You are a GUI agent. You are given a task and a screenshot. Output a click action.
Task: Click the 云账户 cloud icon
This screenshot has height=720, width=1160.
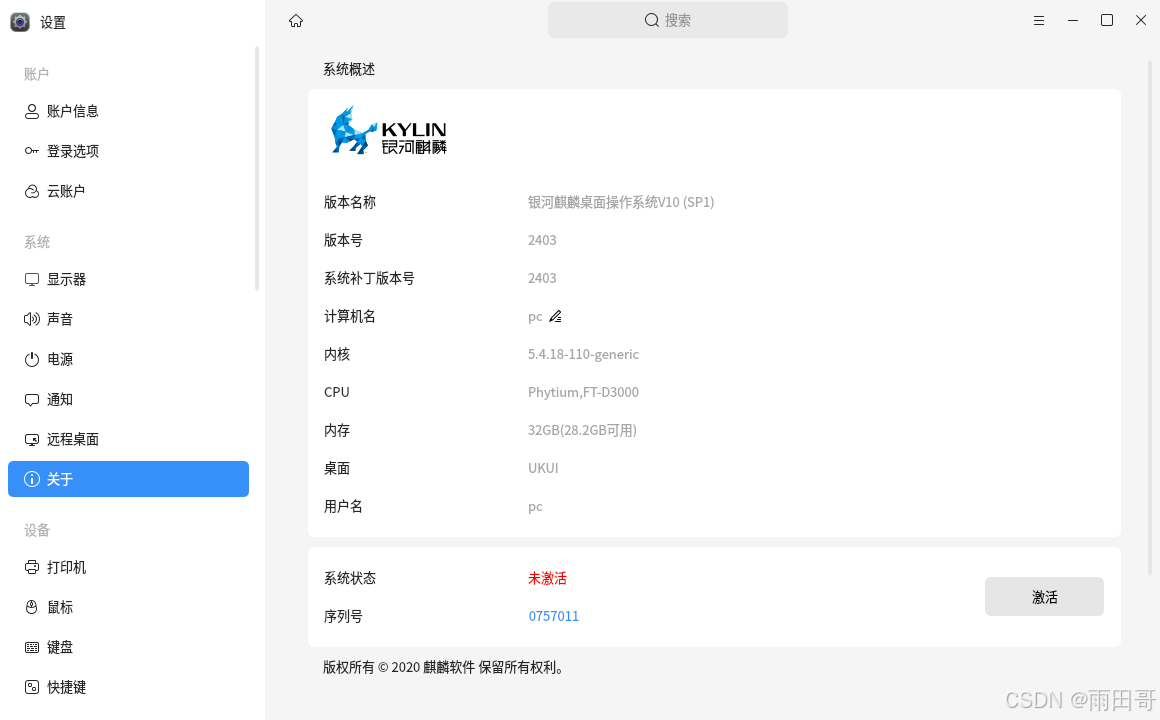pos(32,191)
